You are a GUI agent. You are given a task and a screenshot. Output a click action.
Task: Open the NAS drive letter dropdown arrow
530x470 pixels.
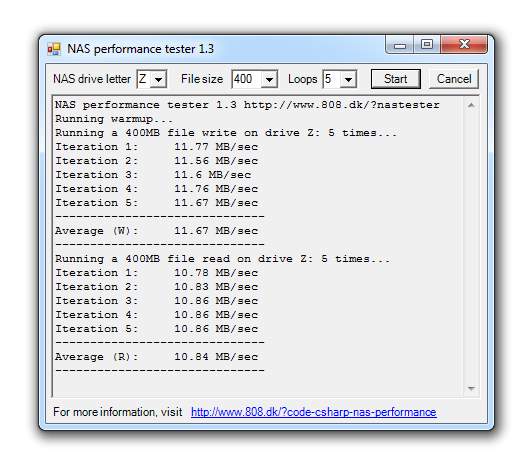click(158, 79)
